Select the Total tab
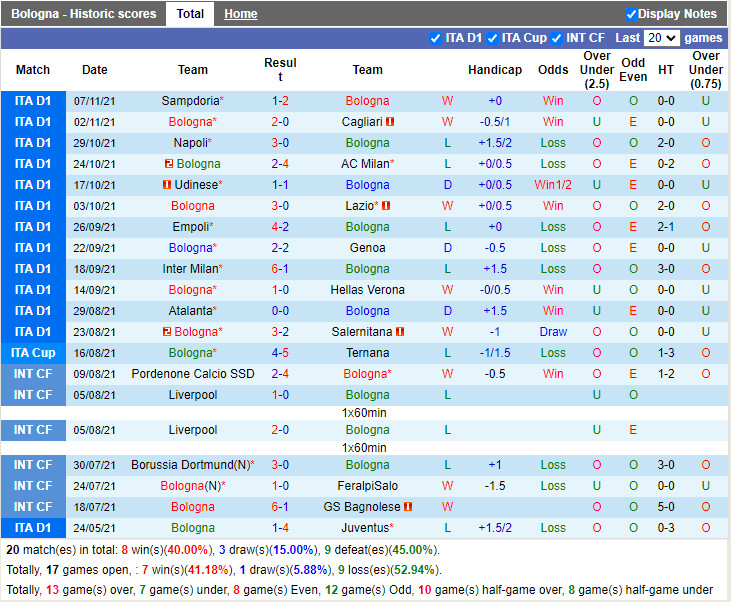731x602 pixels. tap(190, 14)
